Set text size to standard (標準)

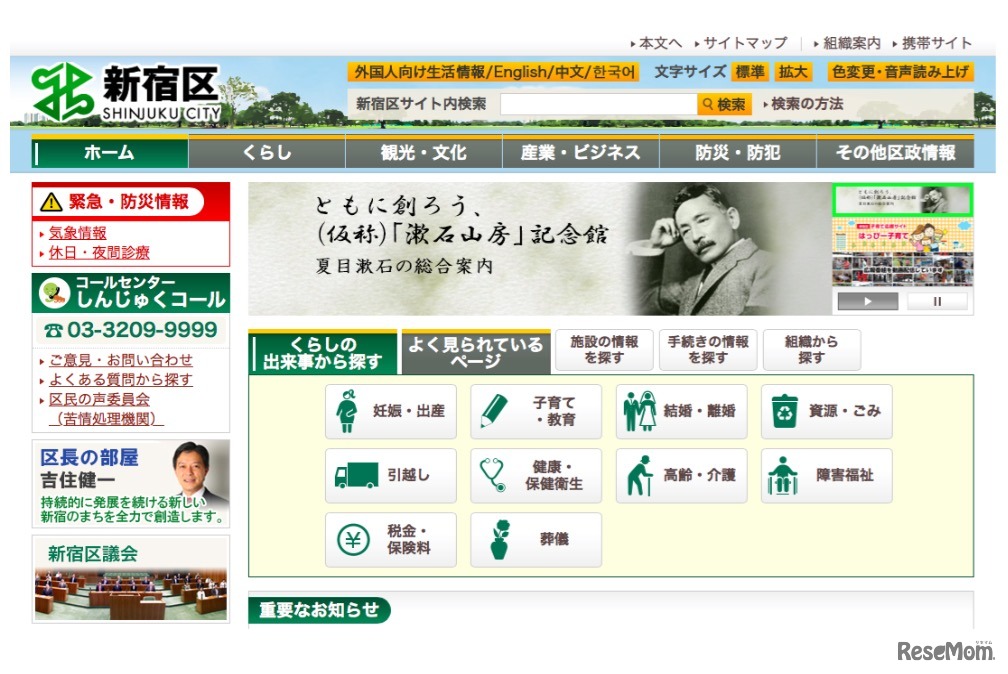[x=749, y=72]
